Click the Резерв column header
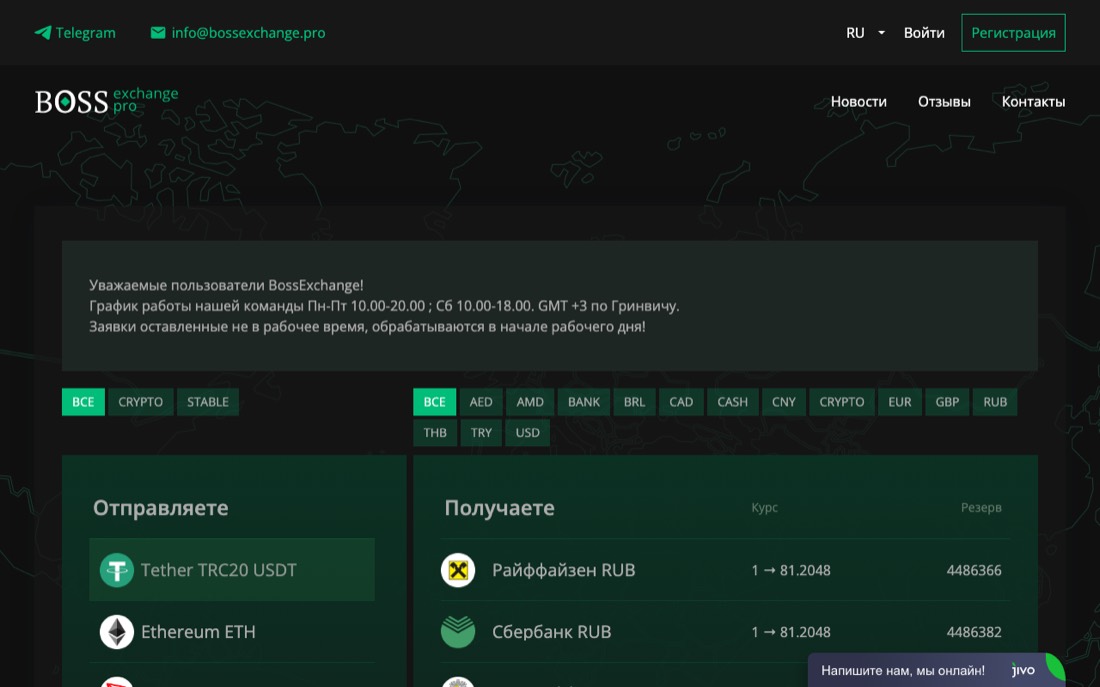 tap(981, 507)
